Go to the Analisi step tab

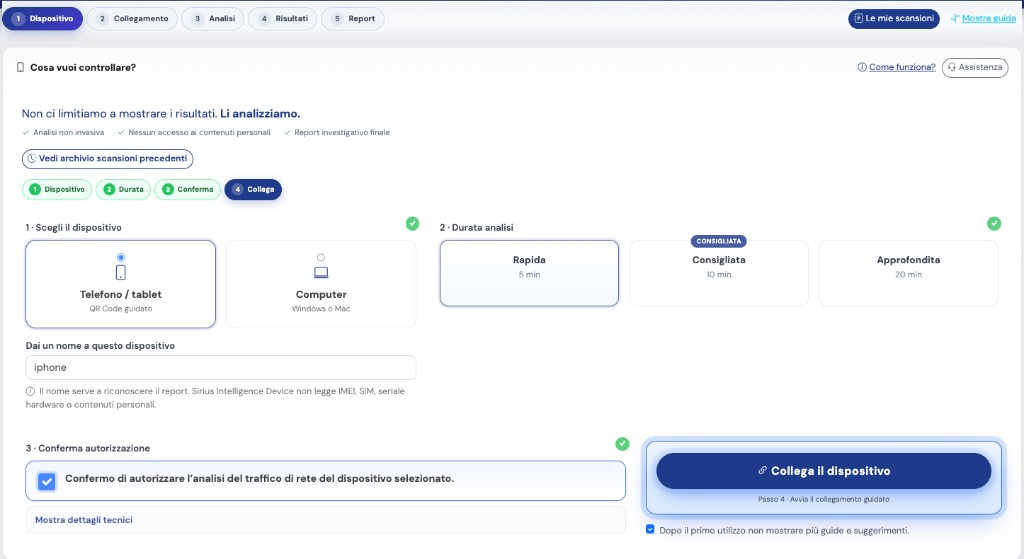pos(214,18)
